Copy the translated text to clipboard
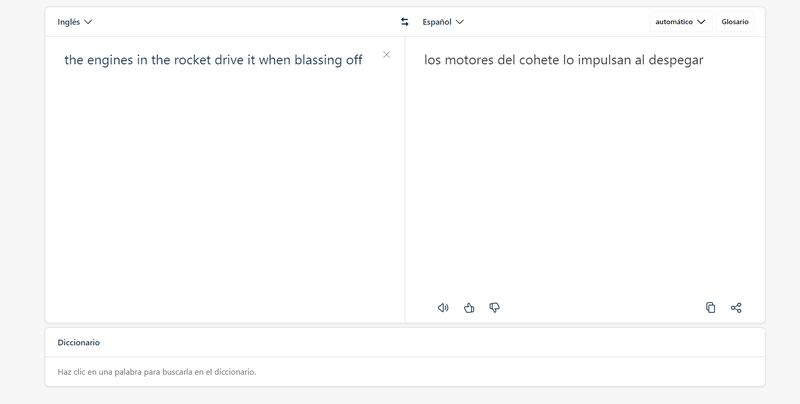The height and width of the screenshot is (404, 800). pos(710,308)
